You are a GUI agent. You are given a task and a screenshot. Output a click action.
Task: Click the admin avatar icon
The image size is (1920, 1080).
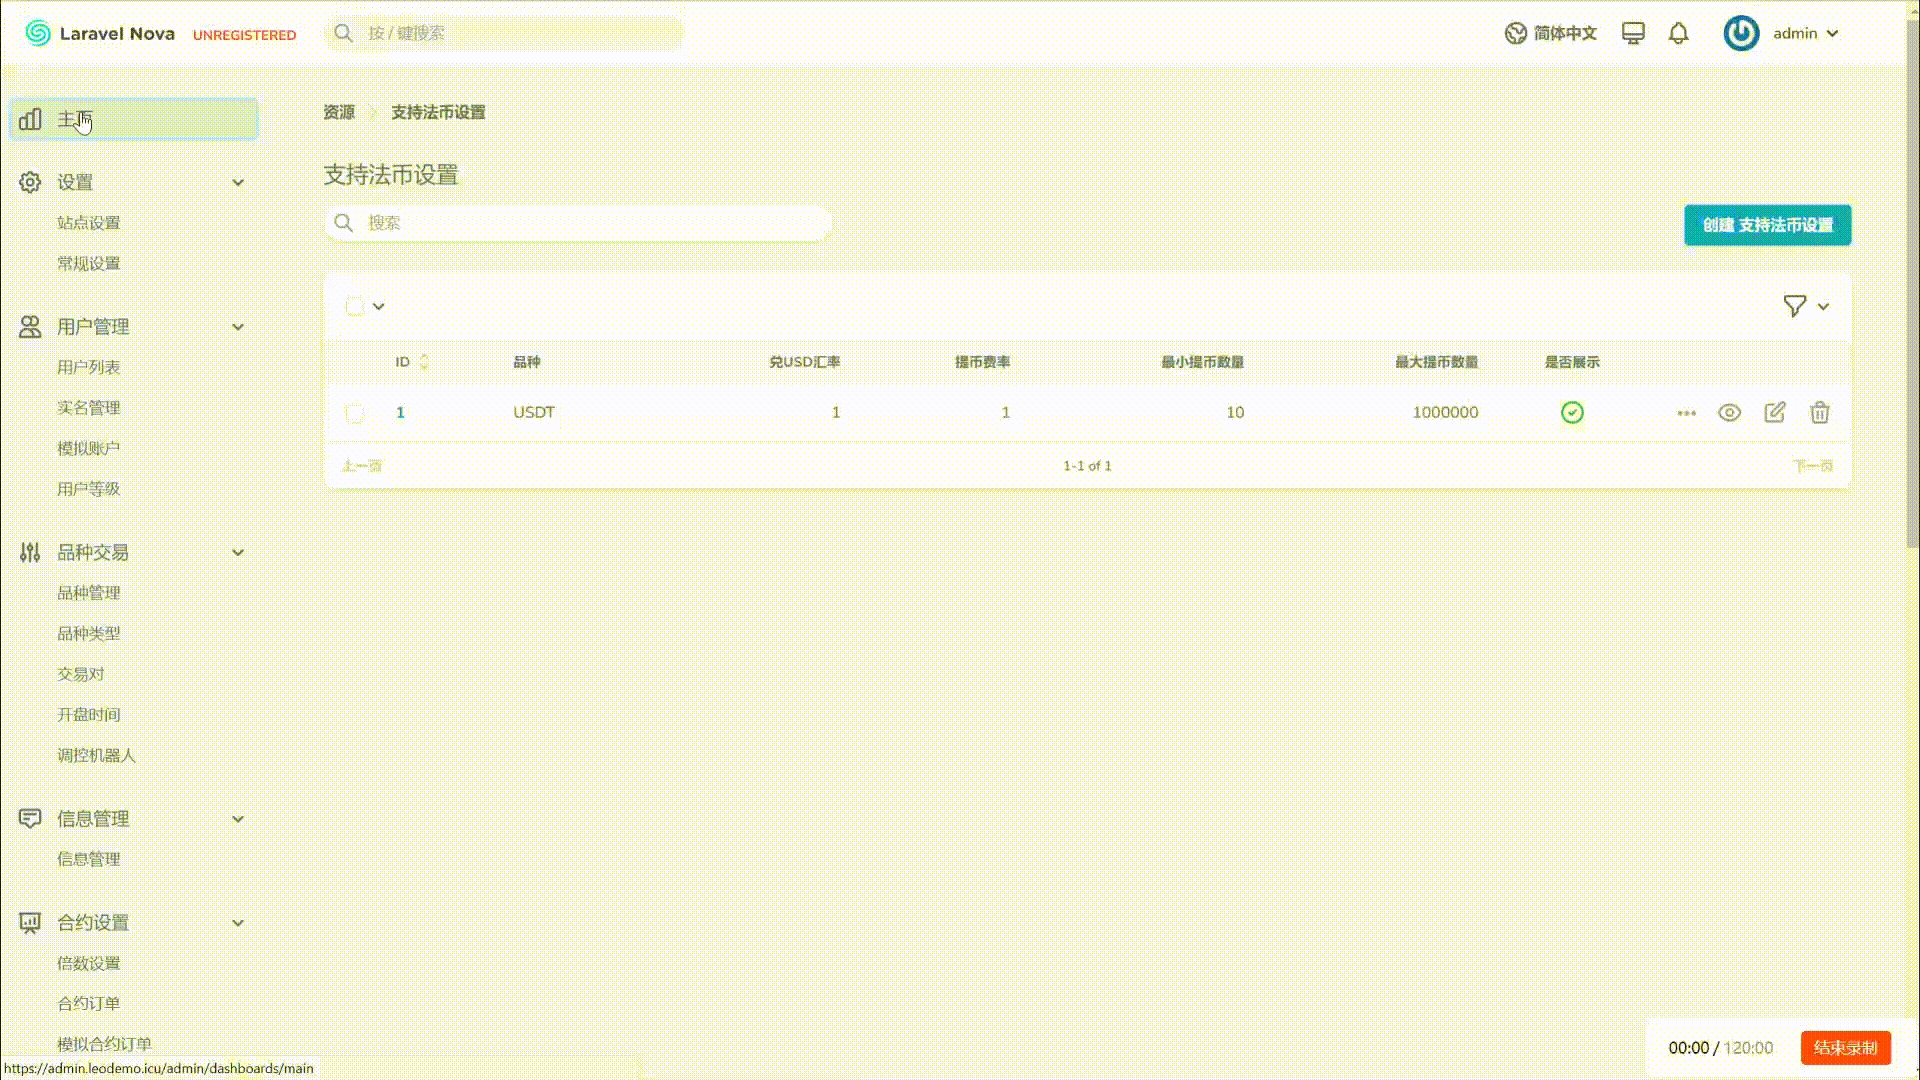[x=1741, y=33]
